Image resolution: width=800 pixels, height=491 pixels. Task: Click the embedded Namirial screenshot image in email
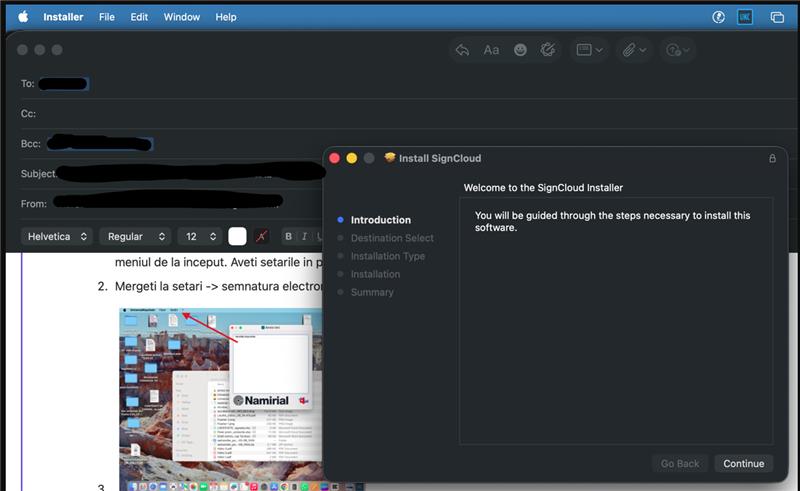[221, 398]
